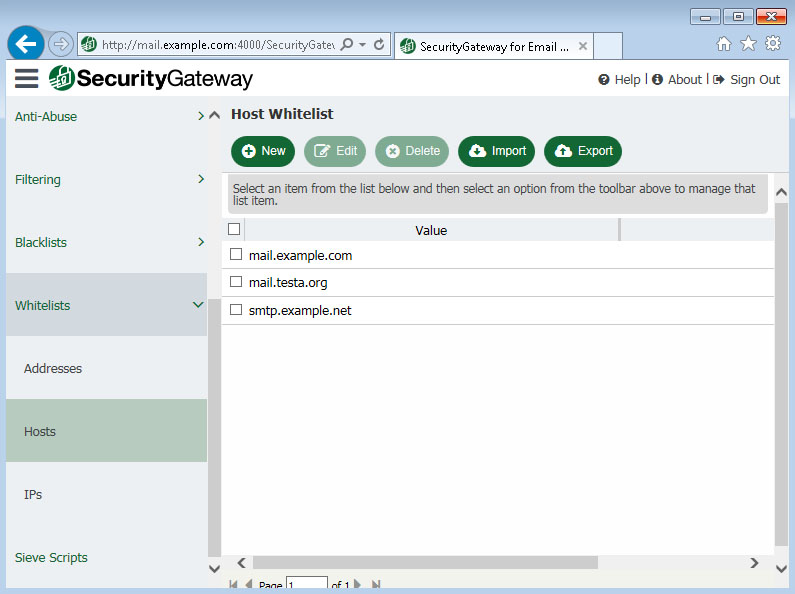795x594 pixels.
Task: Sort by the Value column header
Action: pos(431,230)
